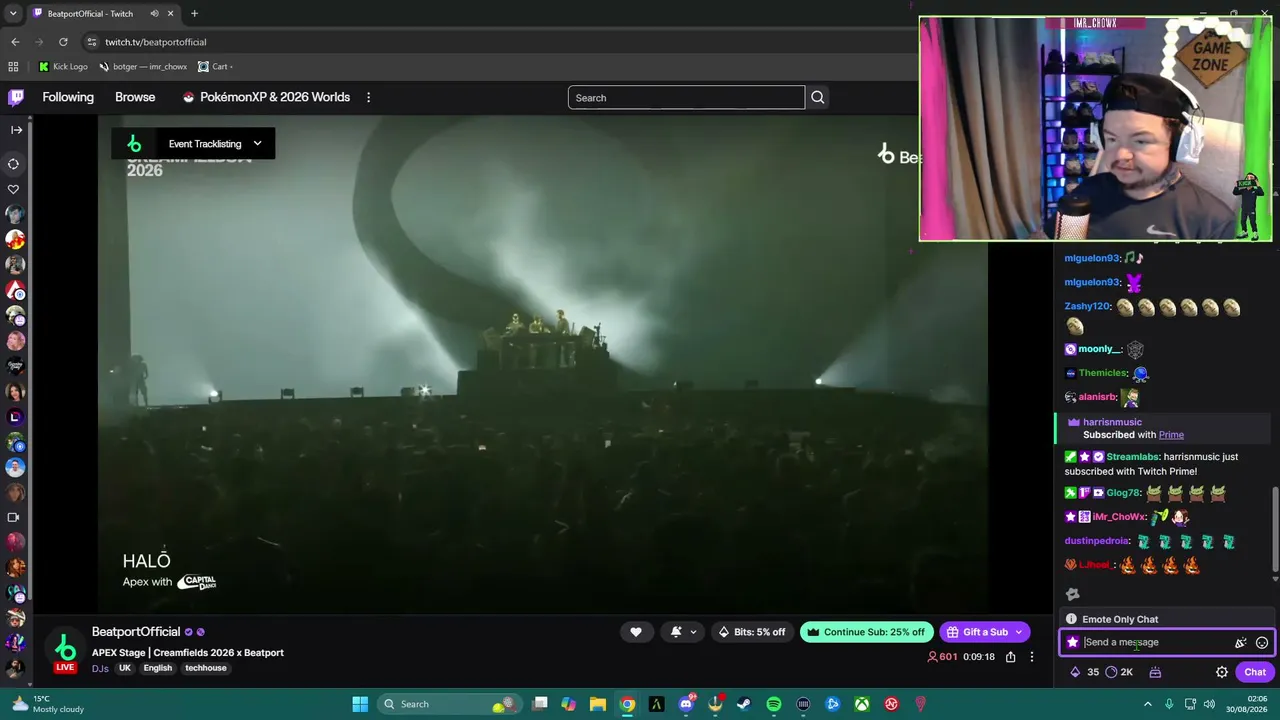This screenshot has height=720, width=1280.
Task: Click the Twitch Search input field
Action: 686,97
